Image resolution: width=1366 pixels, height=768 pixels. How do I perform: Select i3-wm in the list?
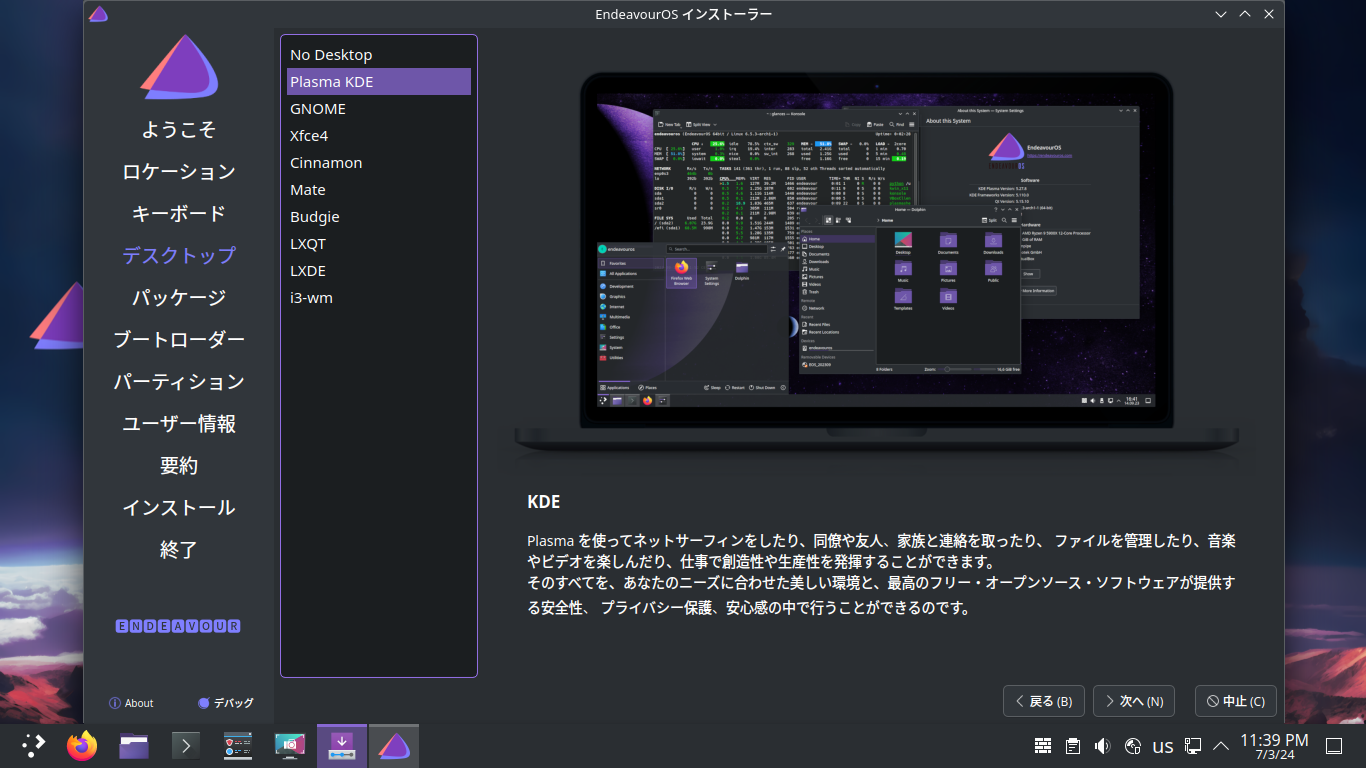click(379, 298)
